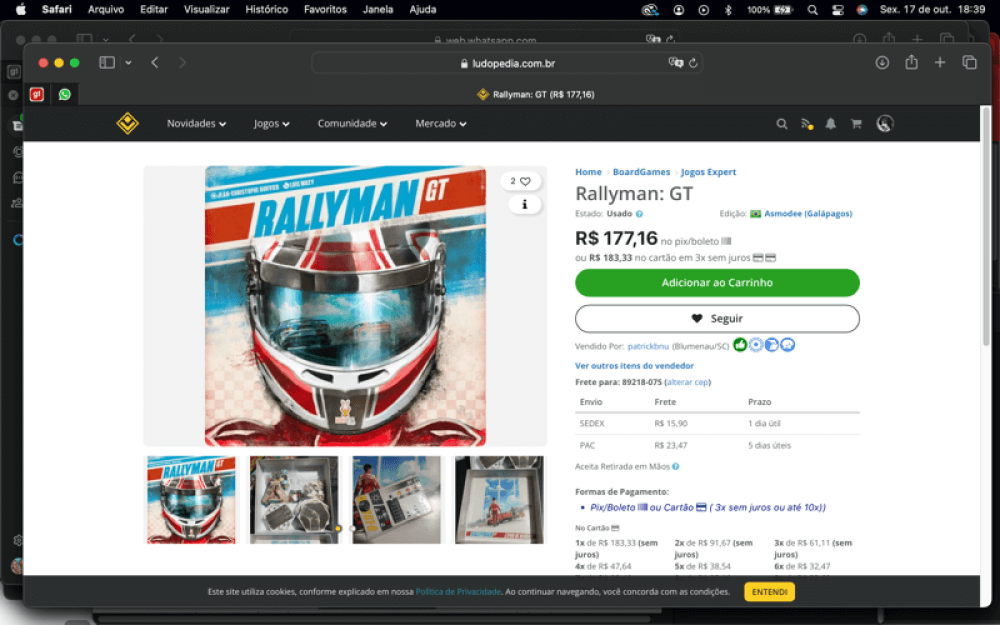Open the site search magnifier icon
The width and height of the screenshot is (1000, 625).
(x=782, y=124)
